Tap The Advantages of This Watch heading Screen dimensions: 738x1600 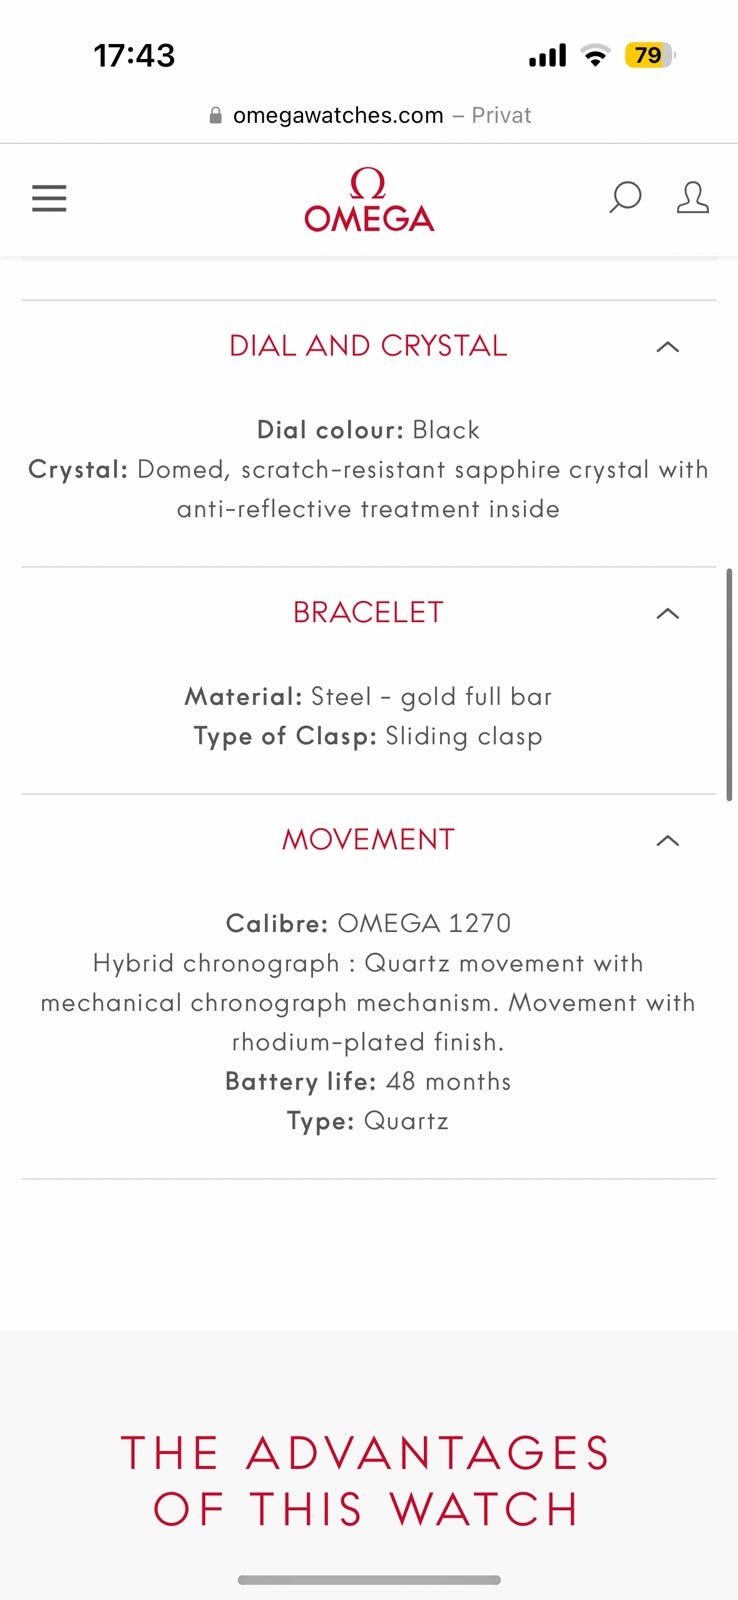point(366,1481)
